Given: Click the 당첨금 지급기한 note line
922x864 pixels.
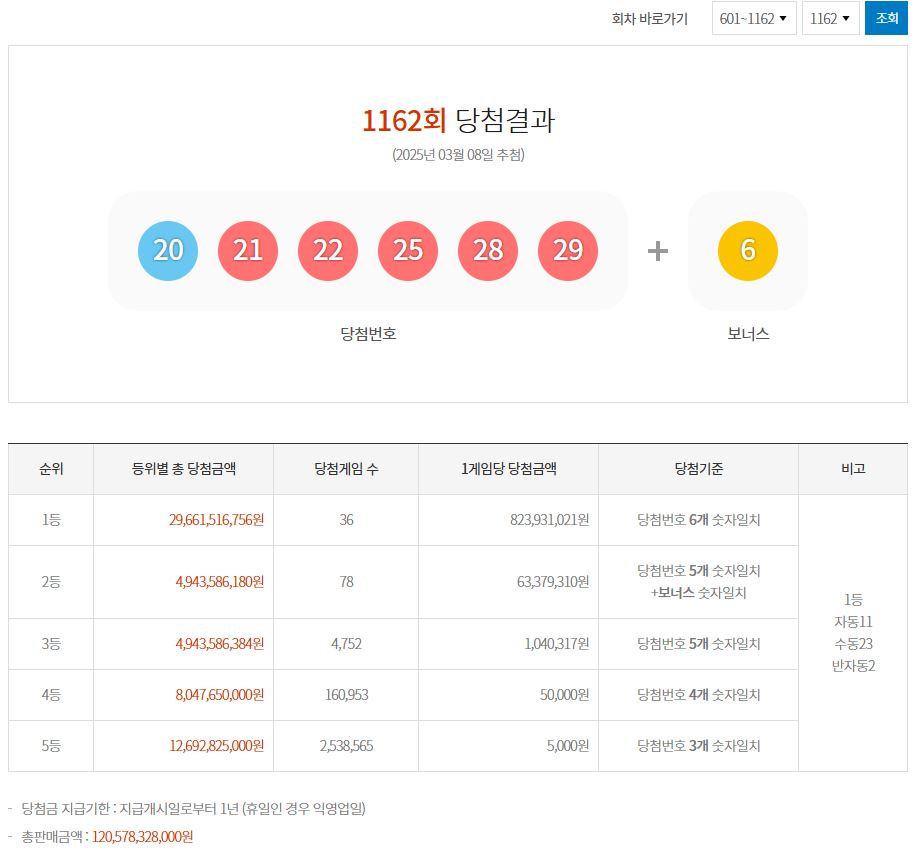Looking at the screenshot, I should coord(193,809).
